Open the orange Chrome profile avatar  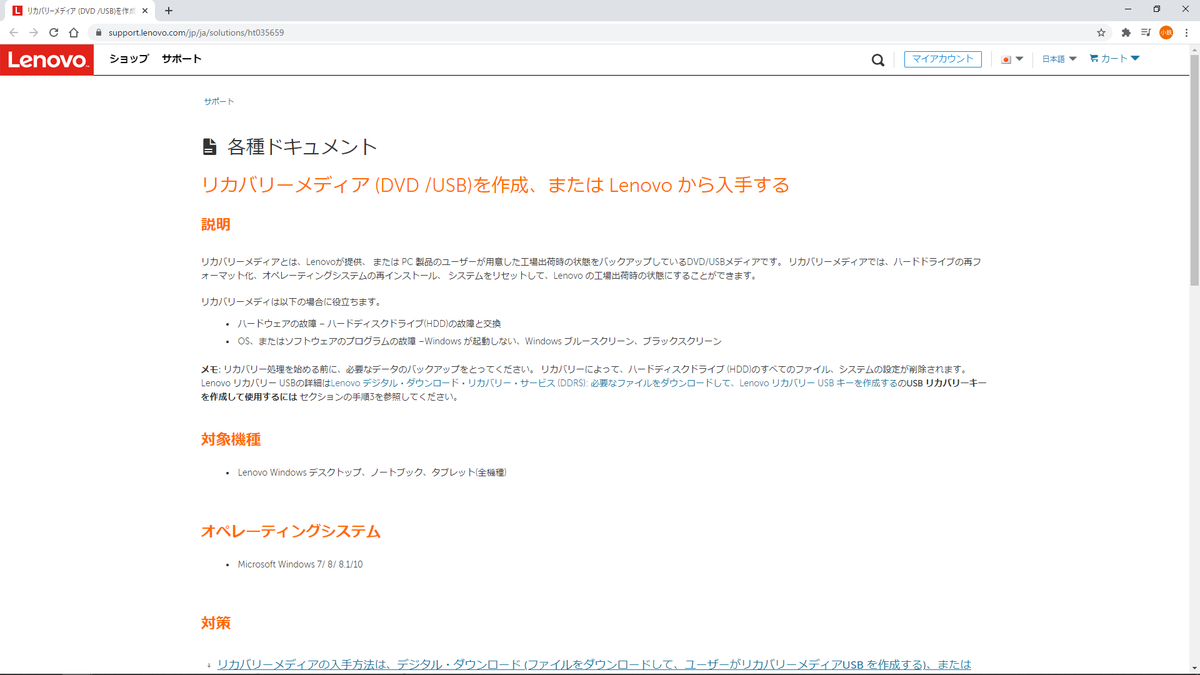click(1166, 32)
